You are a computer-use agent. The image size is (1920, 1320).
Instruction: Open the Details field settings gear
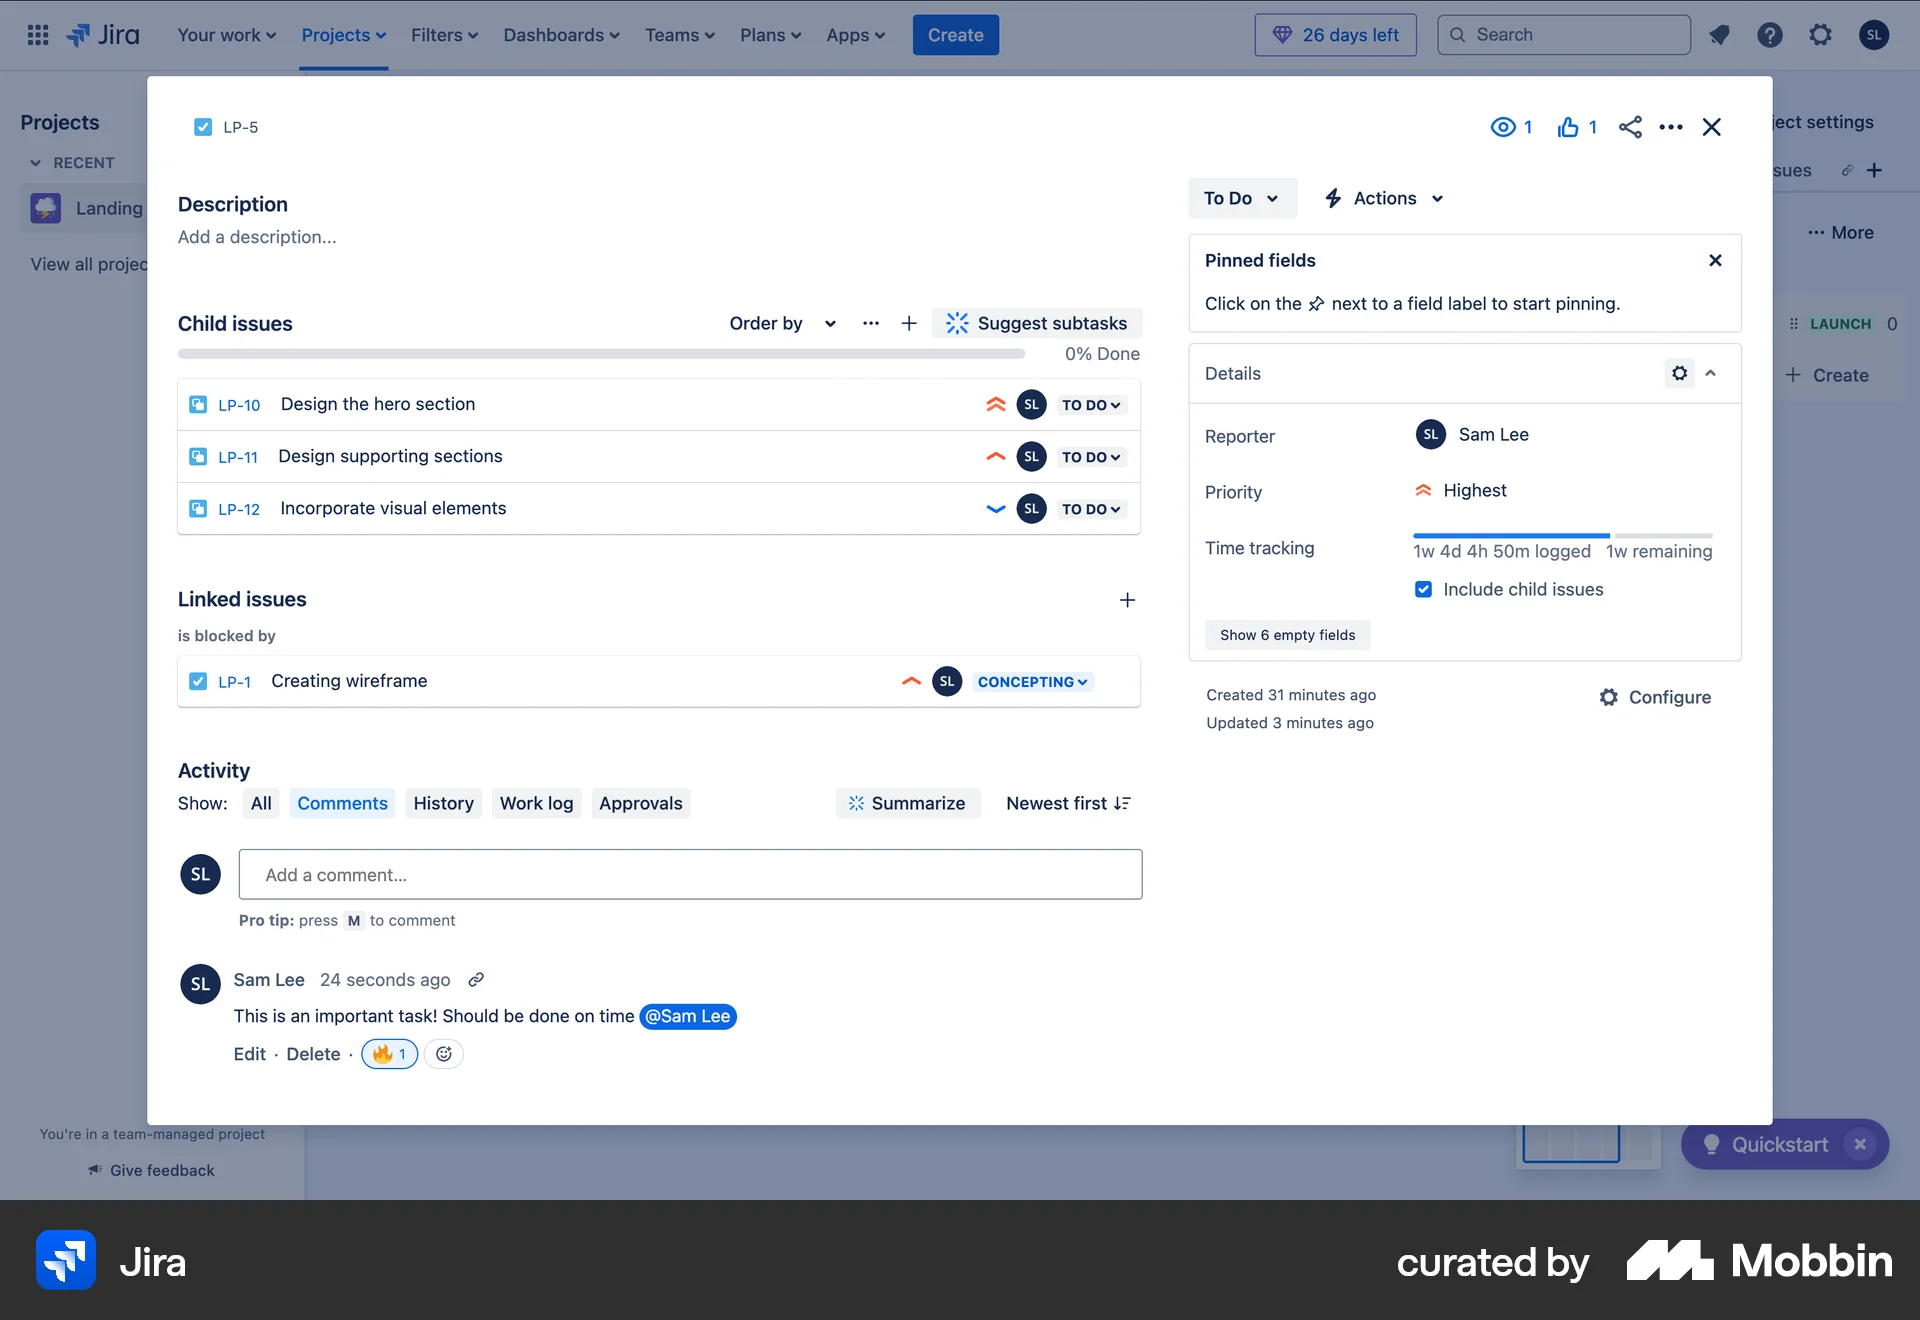click(1678, 373)
